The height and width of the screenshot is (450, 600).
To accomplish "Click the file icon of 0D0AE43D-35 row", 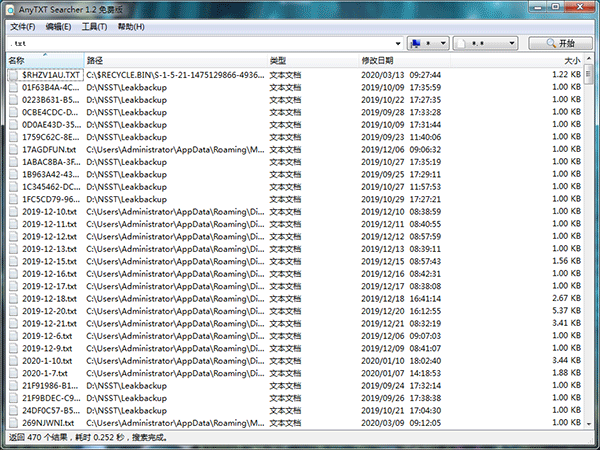I will click(x=13, y=125).
